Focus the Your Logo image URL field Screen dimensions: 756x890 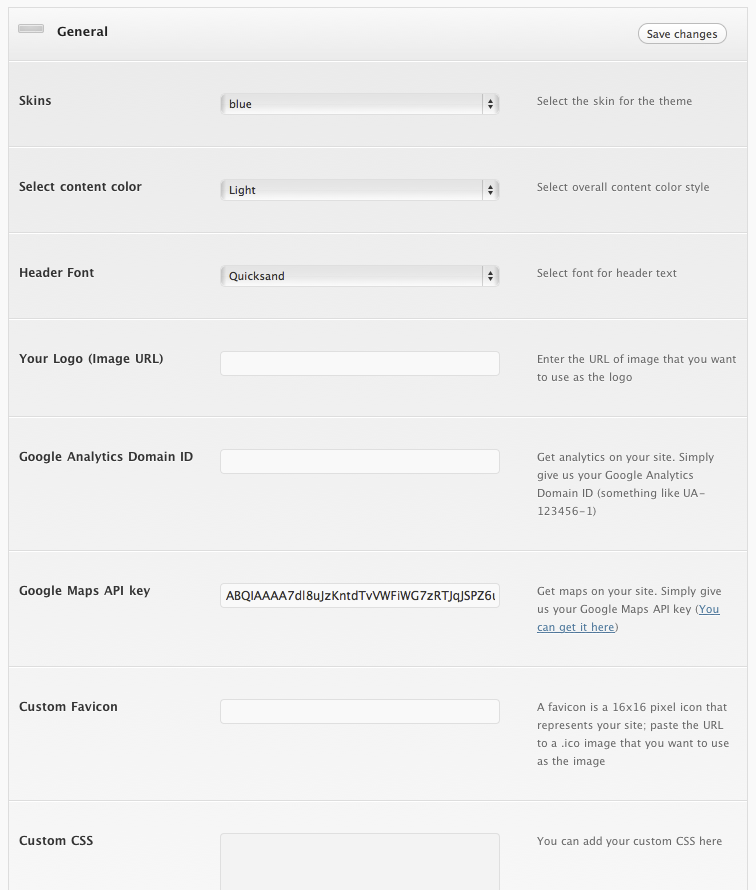(359, 363)
